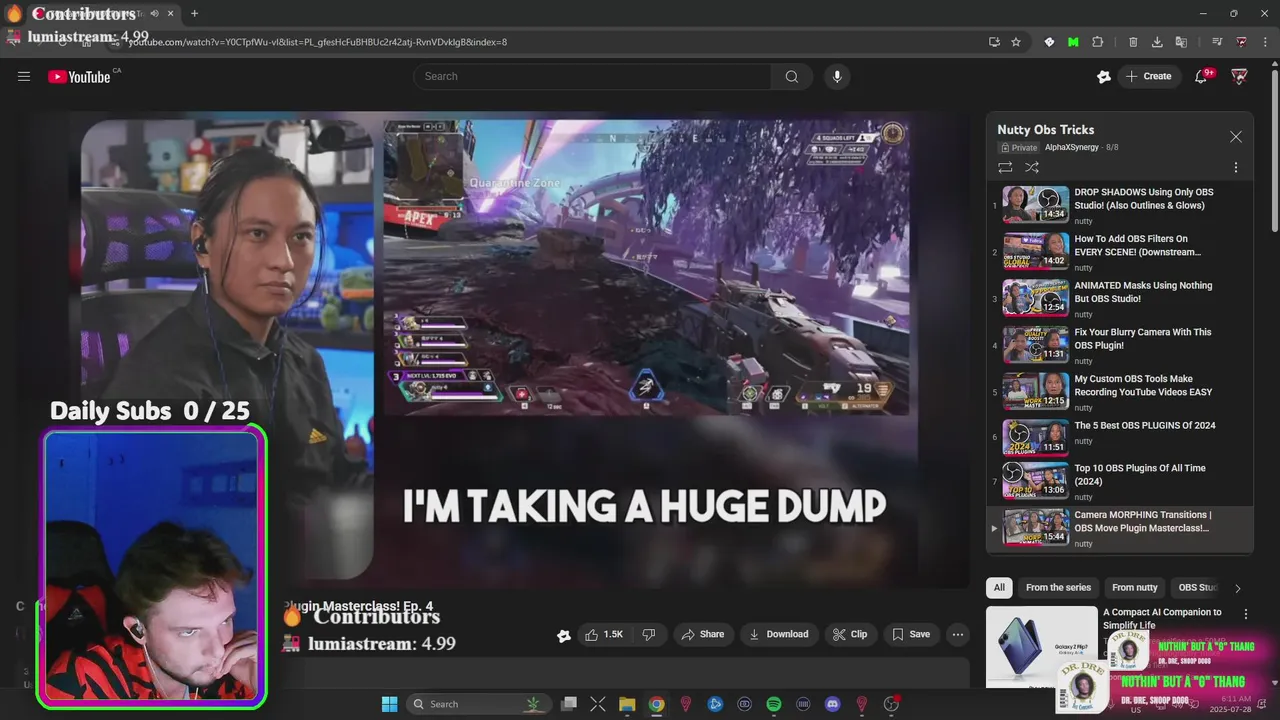Select Camera MORPHING Transitions playlist item
Viewport: 1280px width, 720px height.
coord(1118,528)
